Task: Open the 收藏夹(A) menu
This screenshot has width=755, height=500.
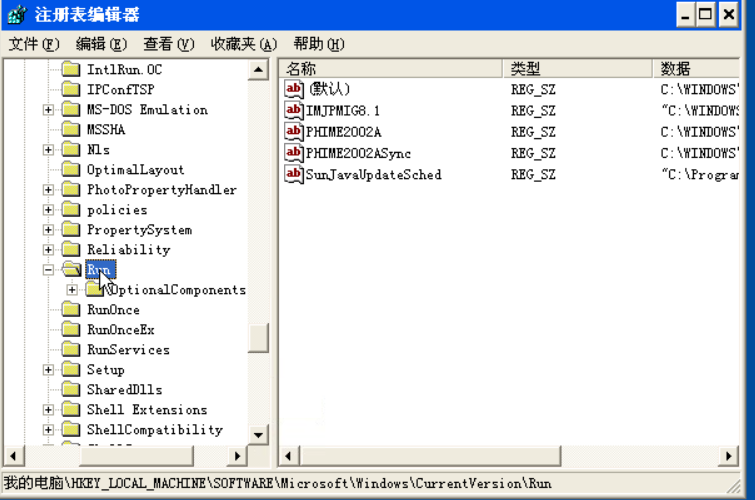Action: pos(244,44)
